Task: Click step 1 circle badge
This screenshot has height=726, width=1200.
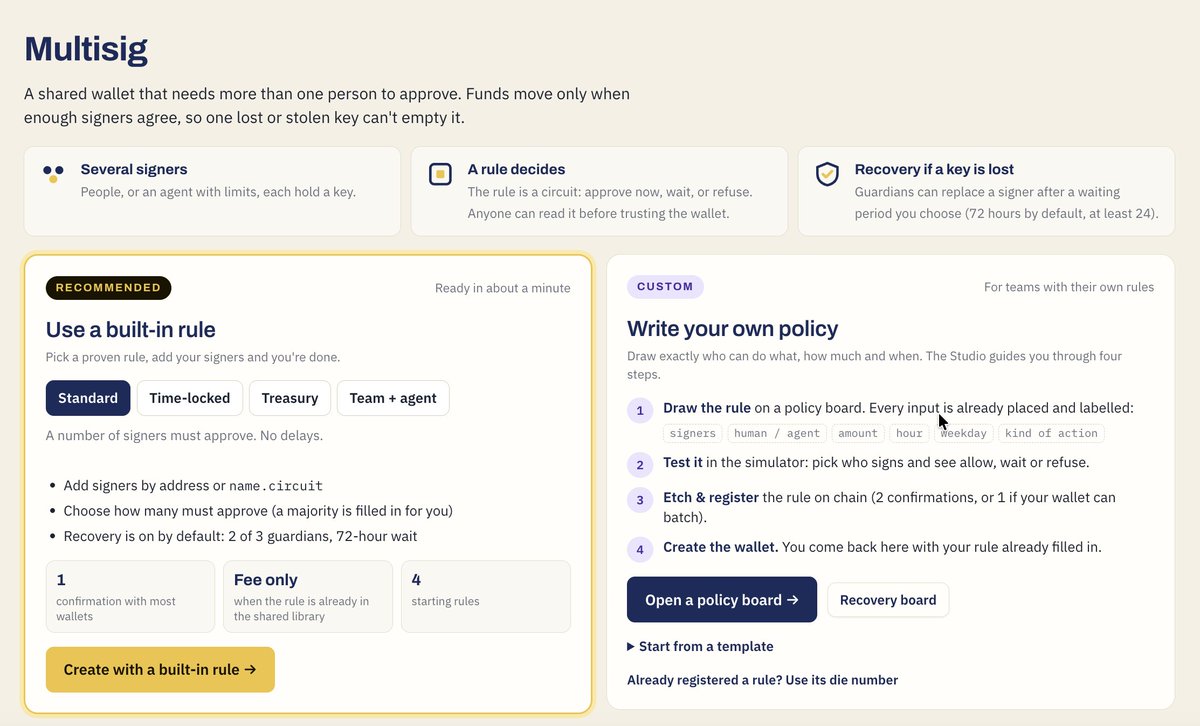Action: pos(640,411)
